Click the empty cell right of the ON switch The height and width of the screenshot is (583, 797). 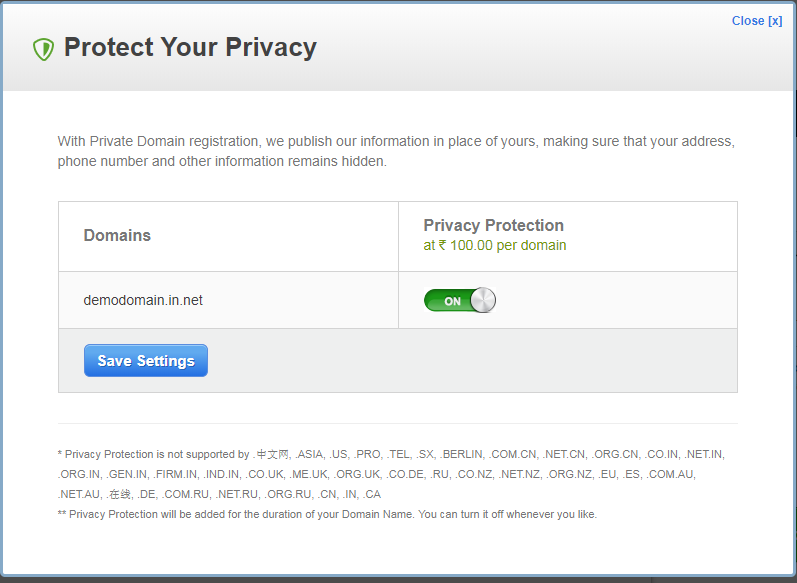616,300
